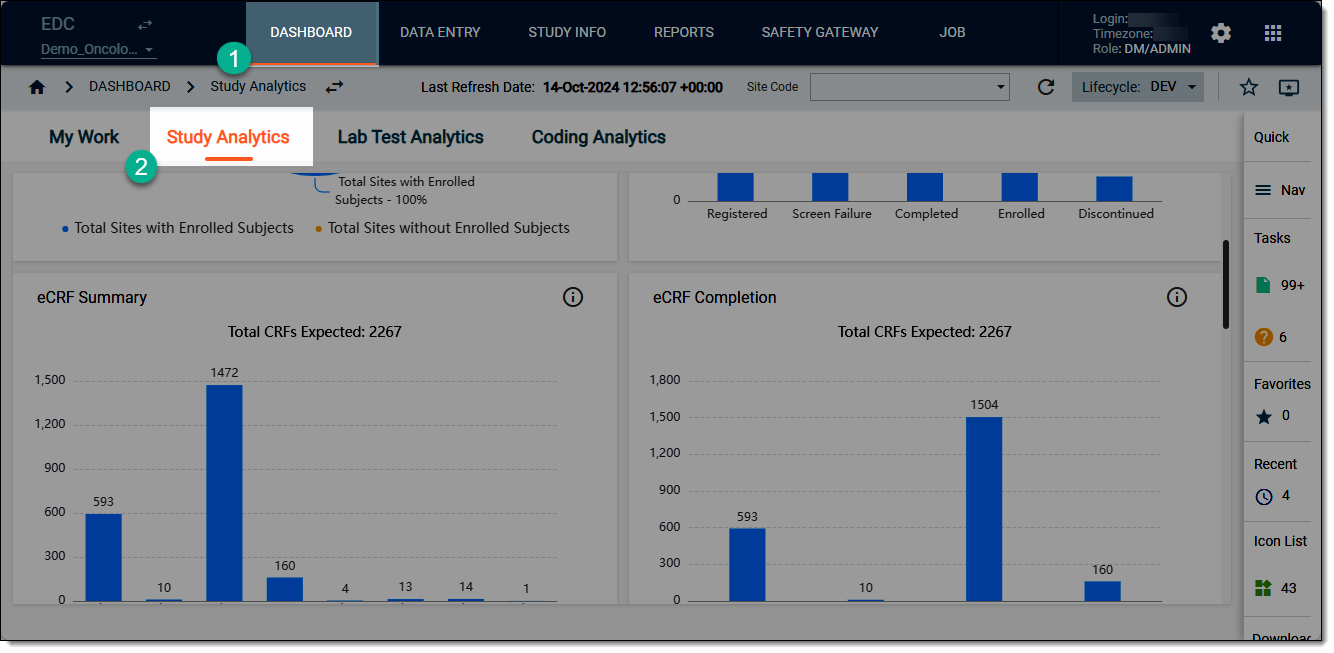Viewport: 1334px width, 653px height.
Task: Click swap icon beside Study Analytics breadcrumb
Action: pos(334,87)
